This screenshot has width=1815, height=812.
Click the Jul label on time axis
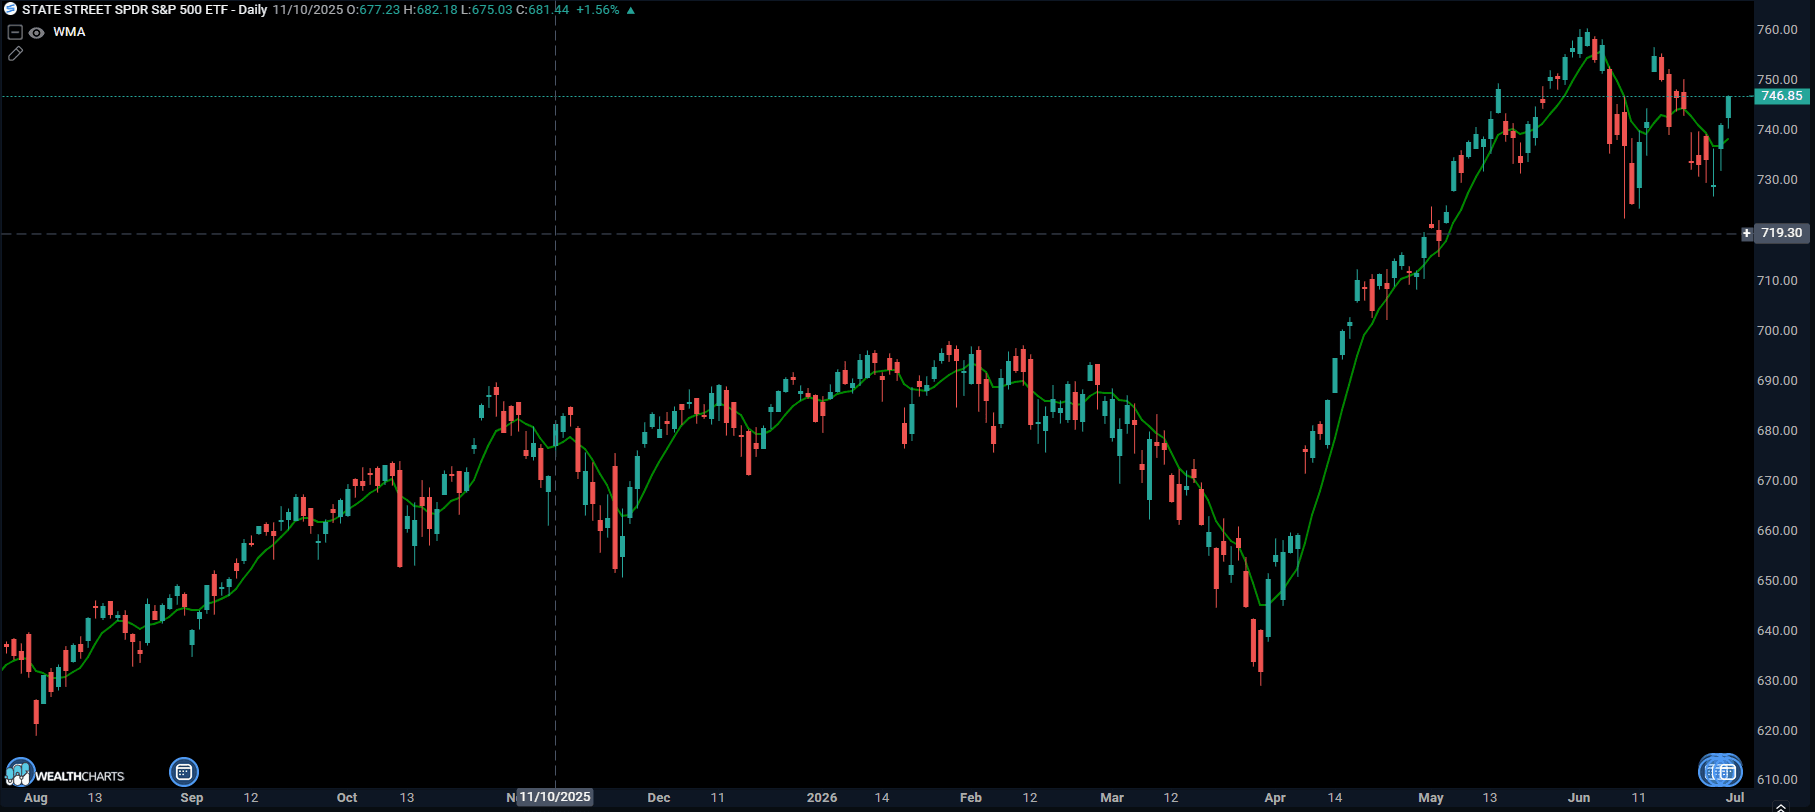1736,798
